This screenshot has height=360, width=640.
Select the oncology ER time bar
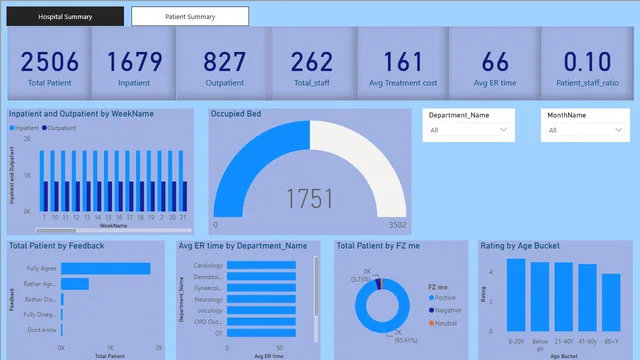coord(261,311)
